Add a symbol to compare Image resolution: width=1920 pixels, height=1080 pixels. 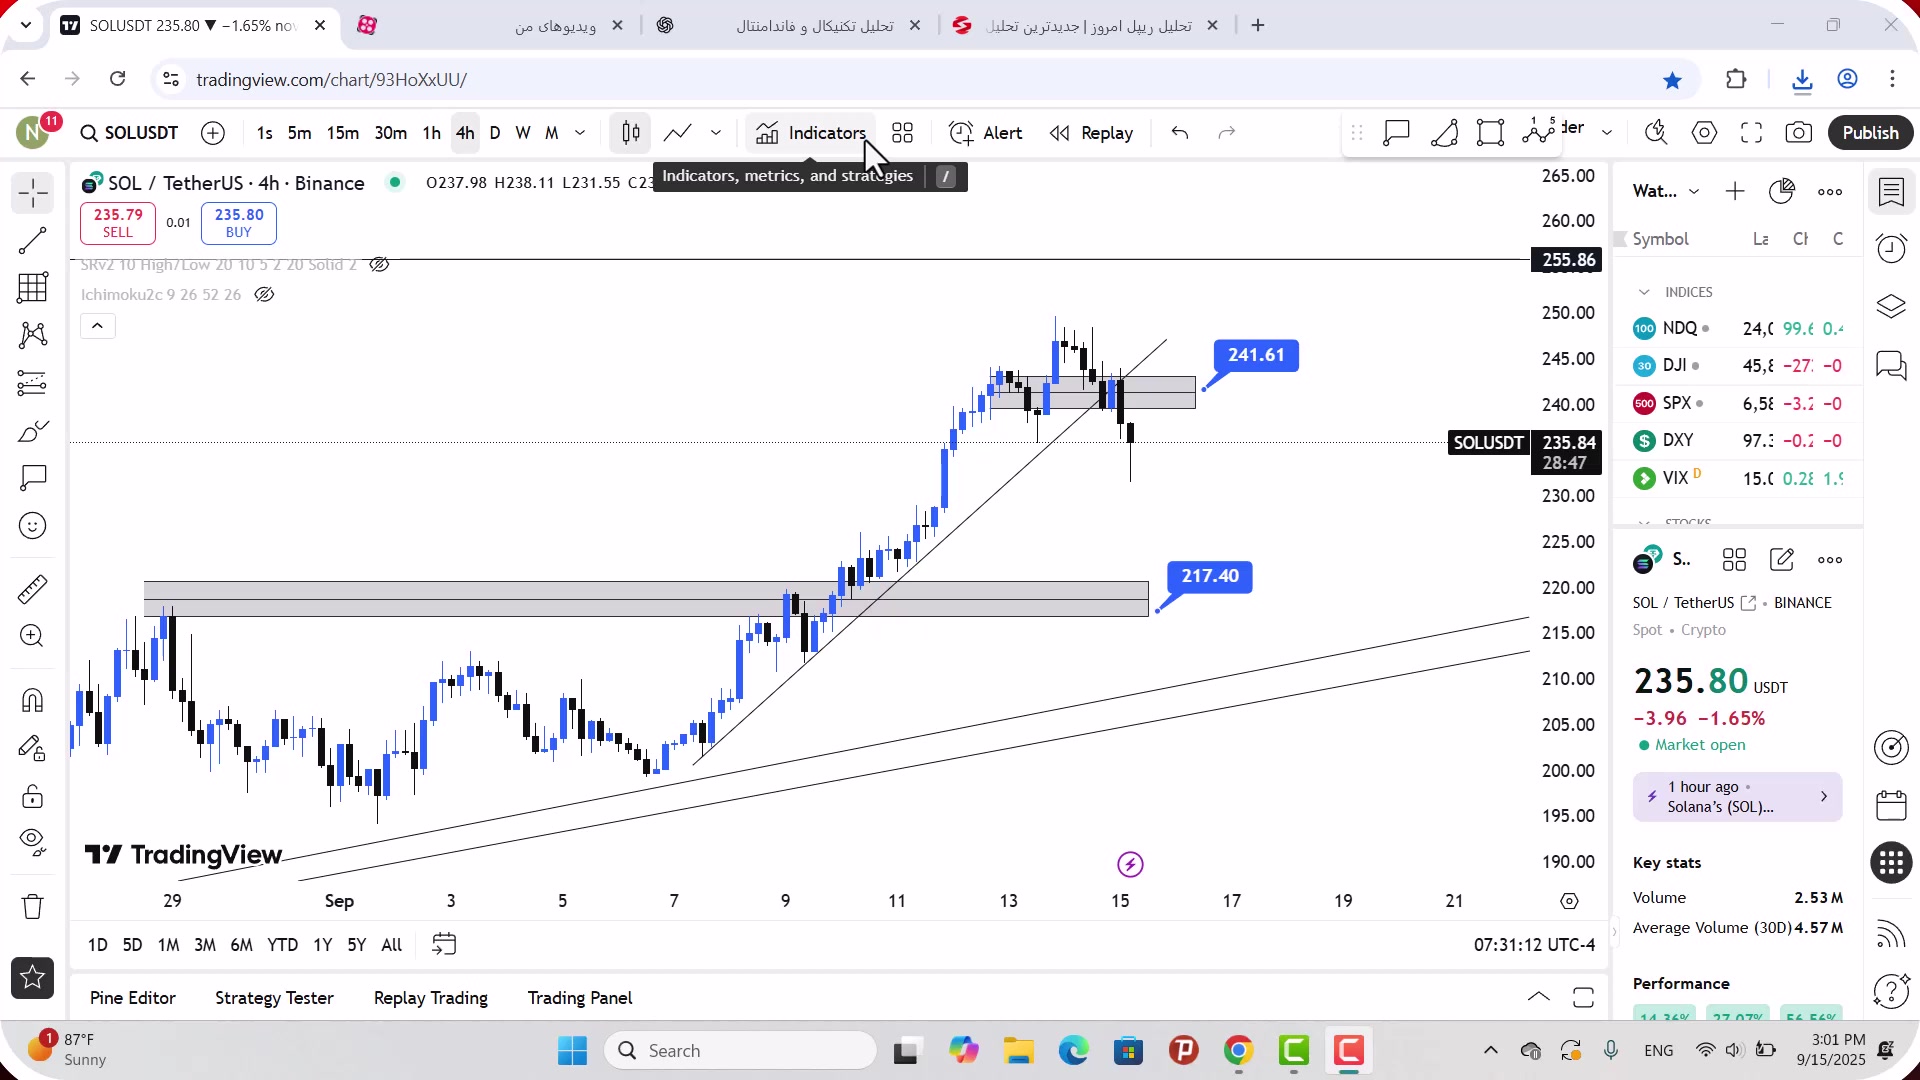tap(213, 133)
